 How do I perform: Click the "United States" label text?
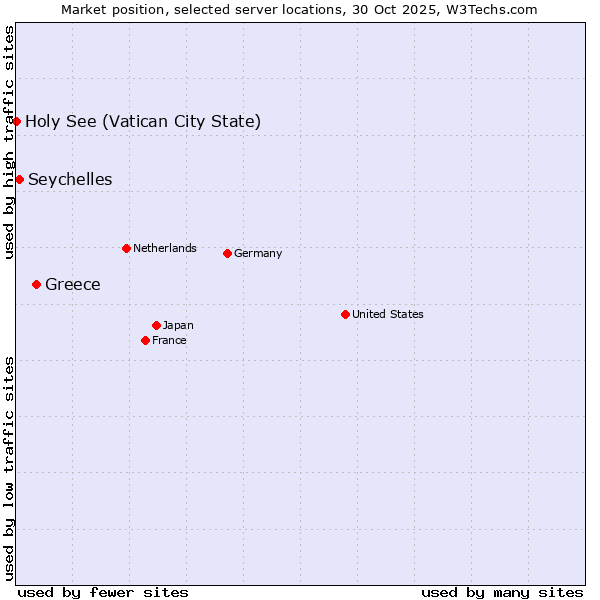click(388, 315)
